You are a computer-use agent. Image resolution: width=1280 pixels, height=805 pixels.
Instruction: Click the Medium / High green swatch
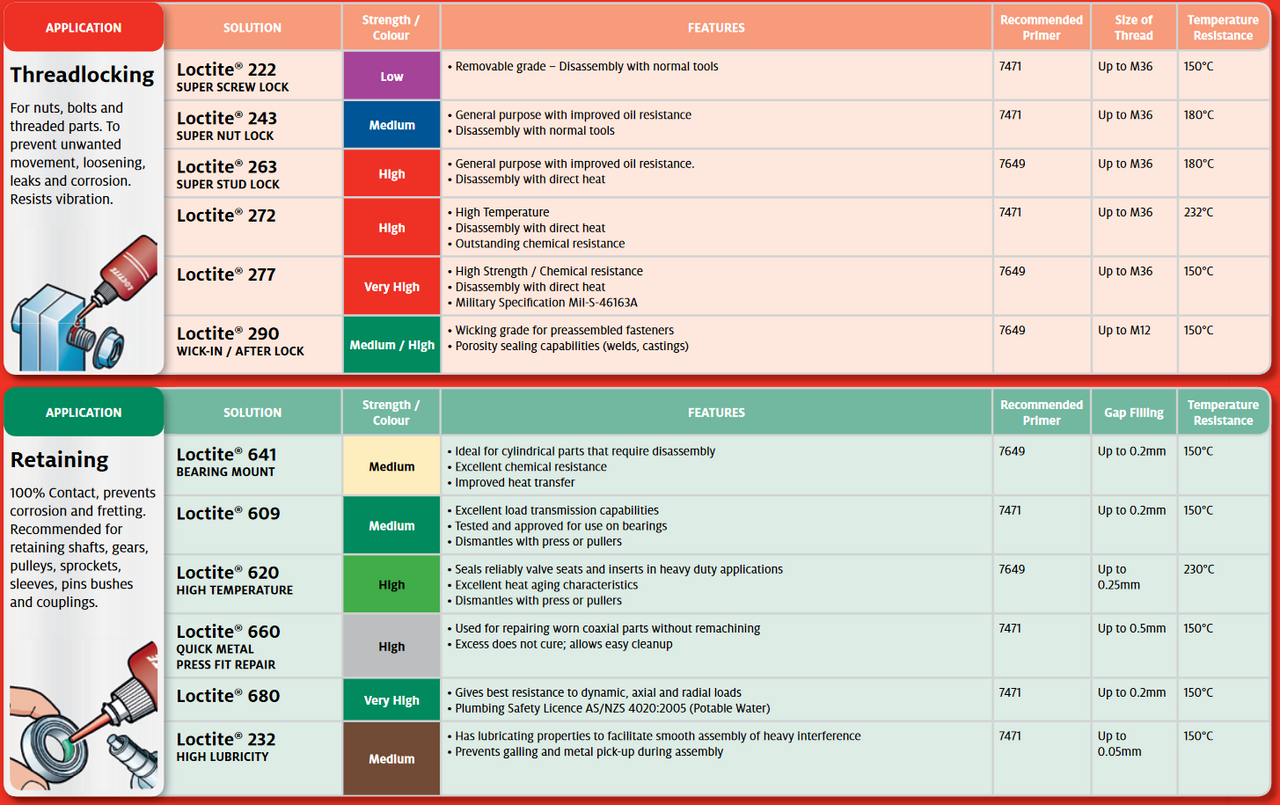click(x=391, y=345)
